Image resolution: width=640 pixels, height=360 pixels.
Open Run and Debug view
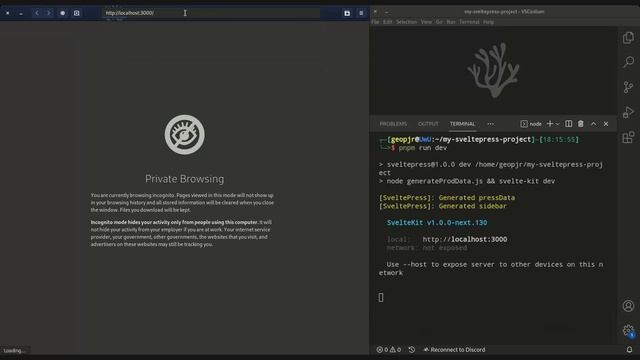(x=629, y=112)
